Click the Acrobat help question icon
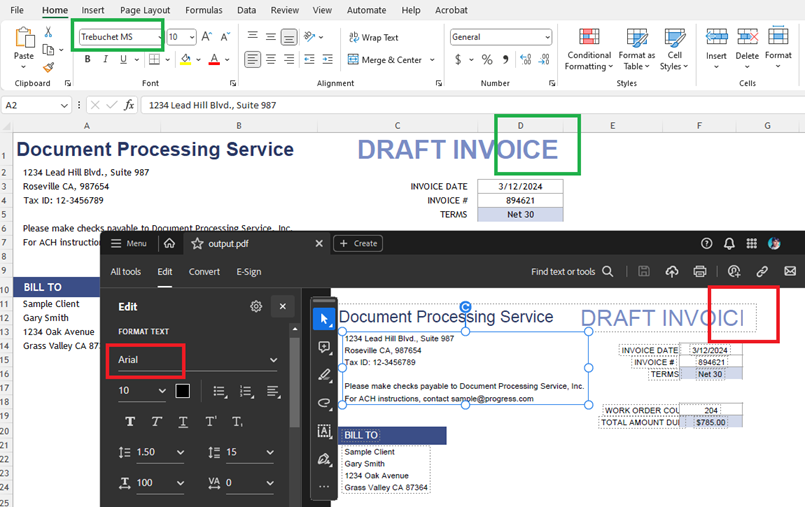The image size is (805, 507). tap(706, 243)
